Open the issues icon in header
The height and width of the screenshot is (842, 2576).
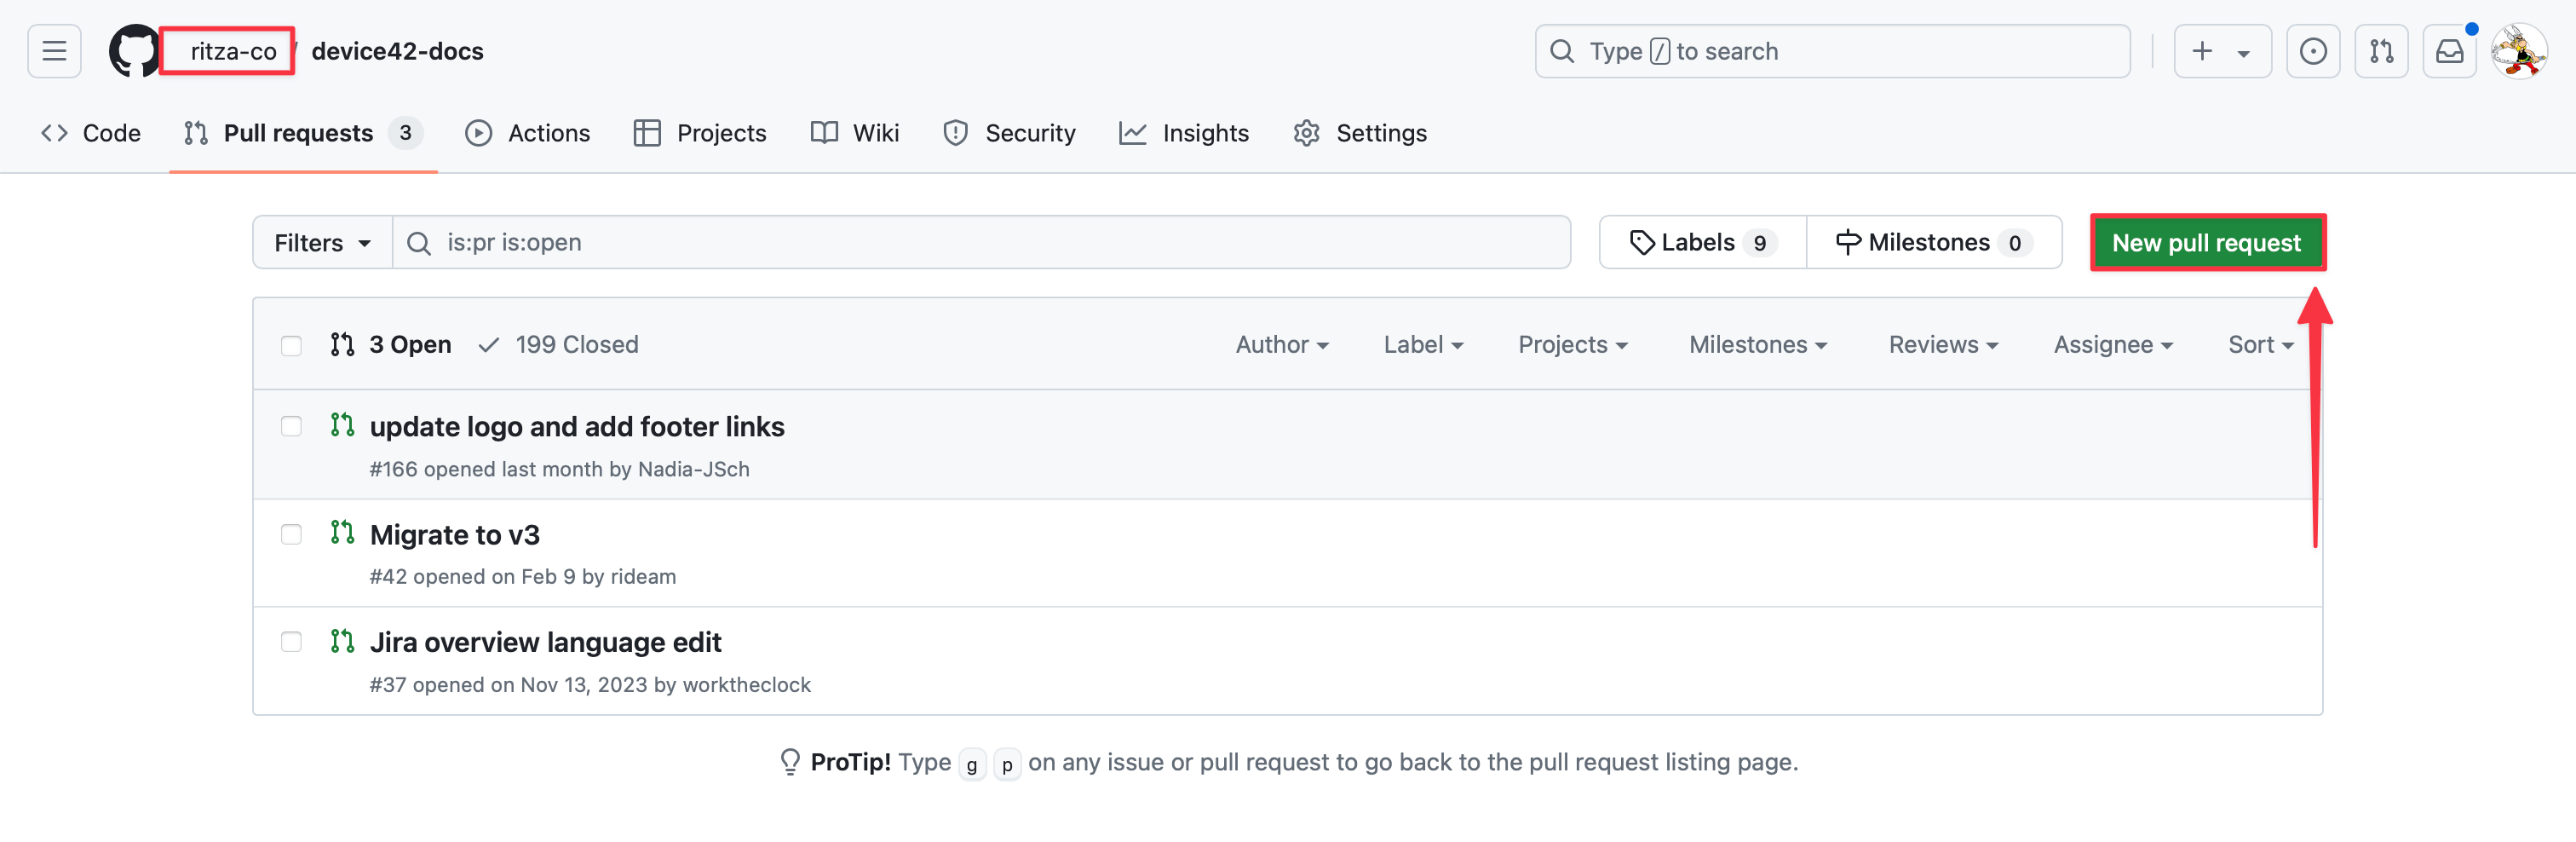(x=2312, y=51)
